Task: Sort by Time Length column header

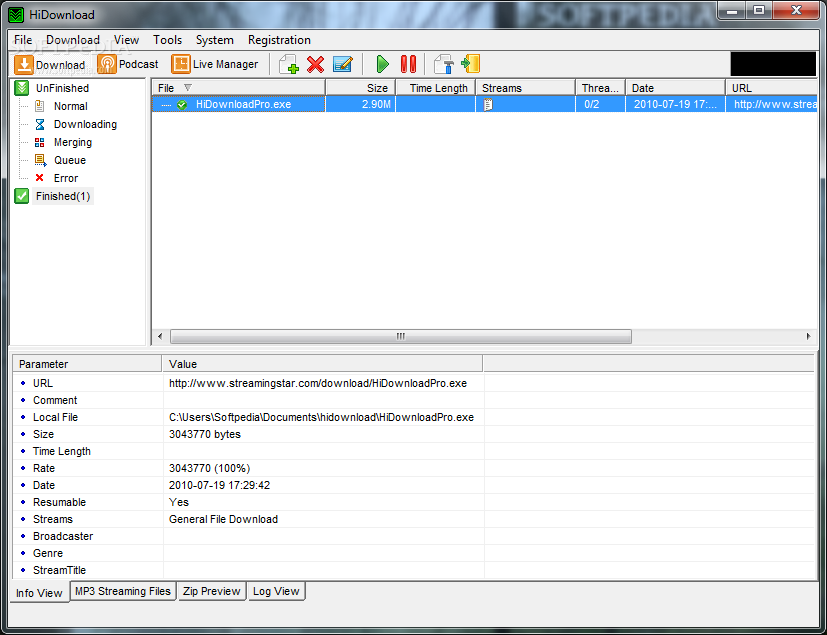Action: pos(436,88)
